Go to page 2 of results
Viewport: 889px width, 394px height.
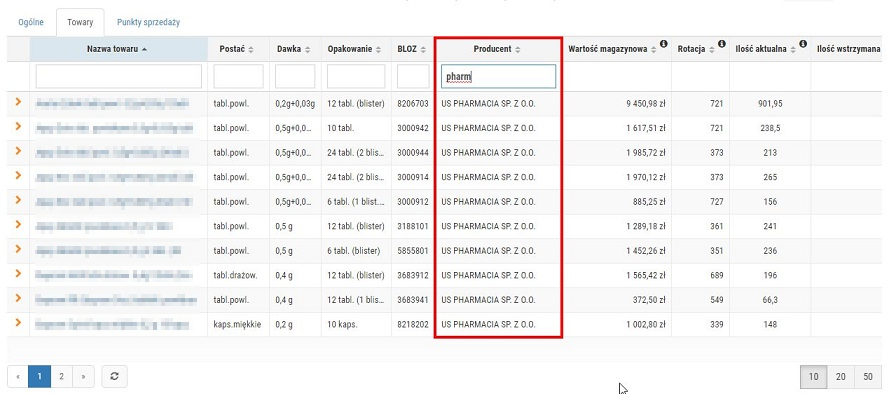pyautogui.click(x=61, y=376)
